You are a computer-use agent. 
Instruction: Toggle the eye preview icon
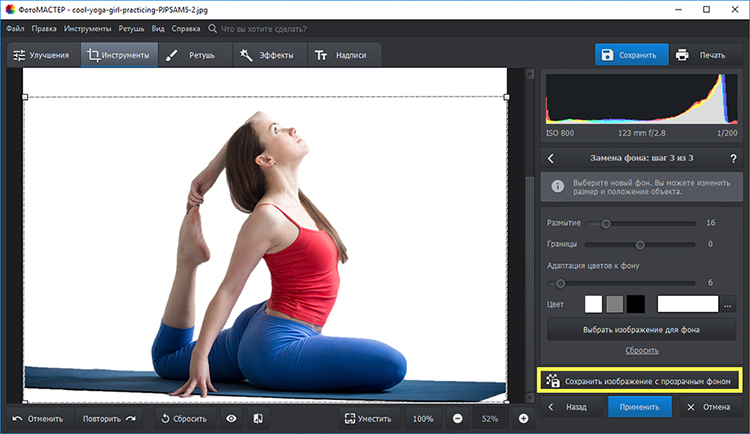[x=231, y=418]
